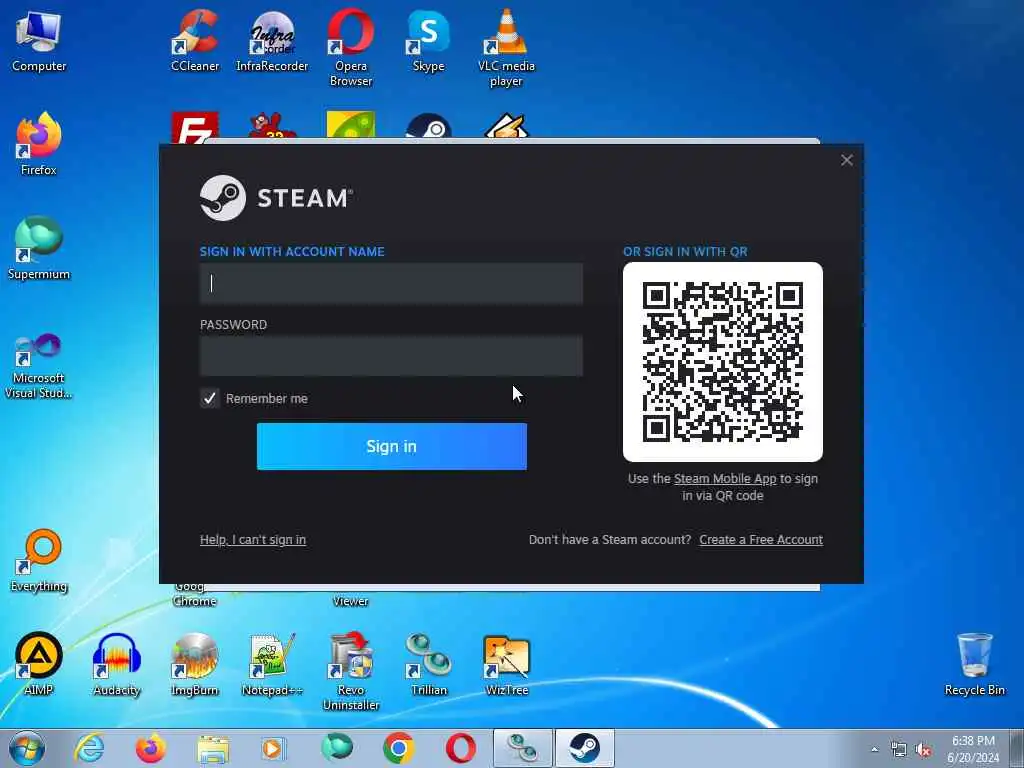Select the Skype desktop shortcut
Screen dimensions: 1024x768
point(428,40)
